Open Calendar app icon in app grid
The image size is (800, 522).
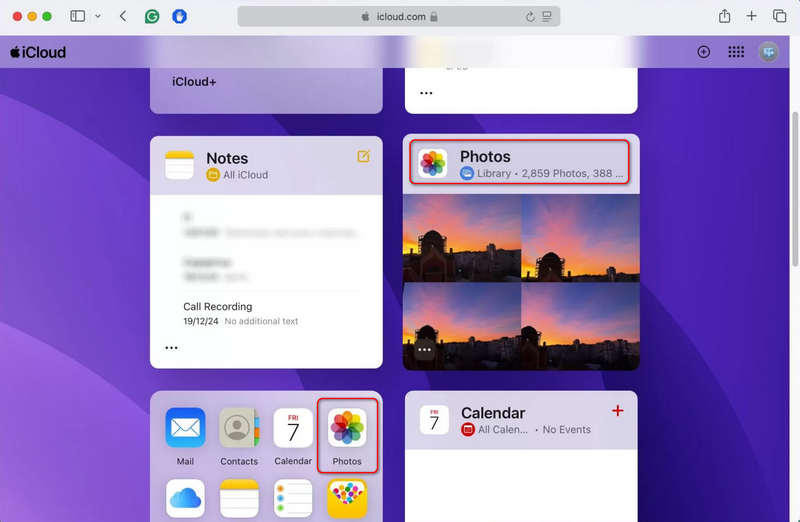coord(293,428)
